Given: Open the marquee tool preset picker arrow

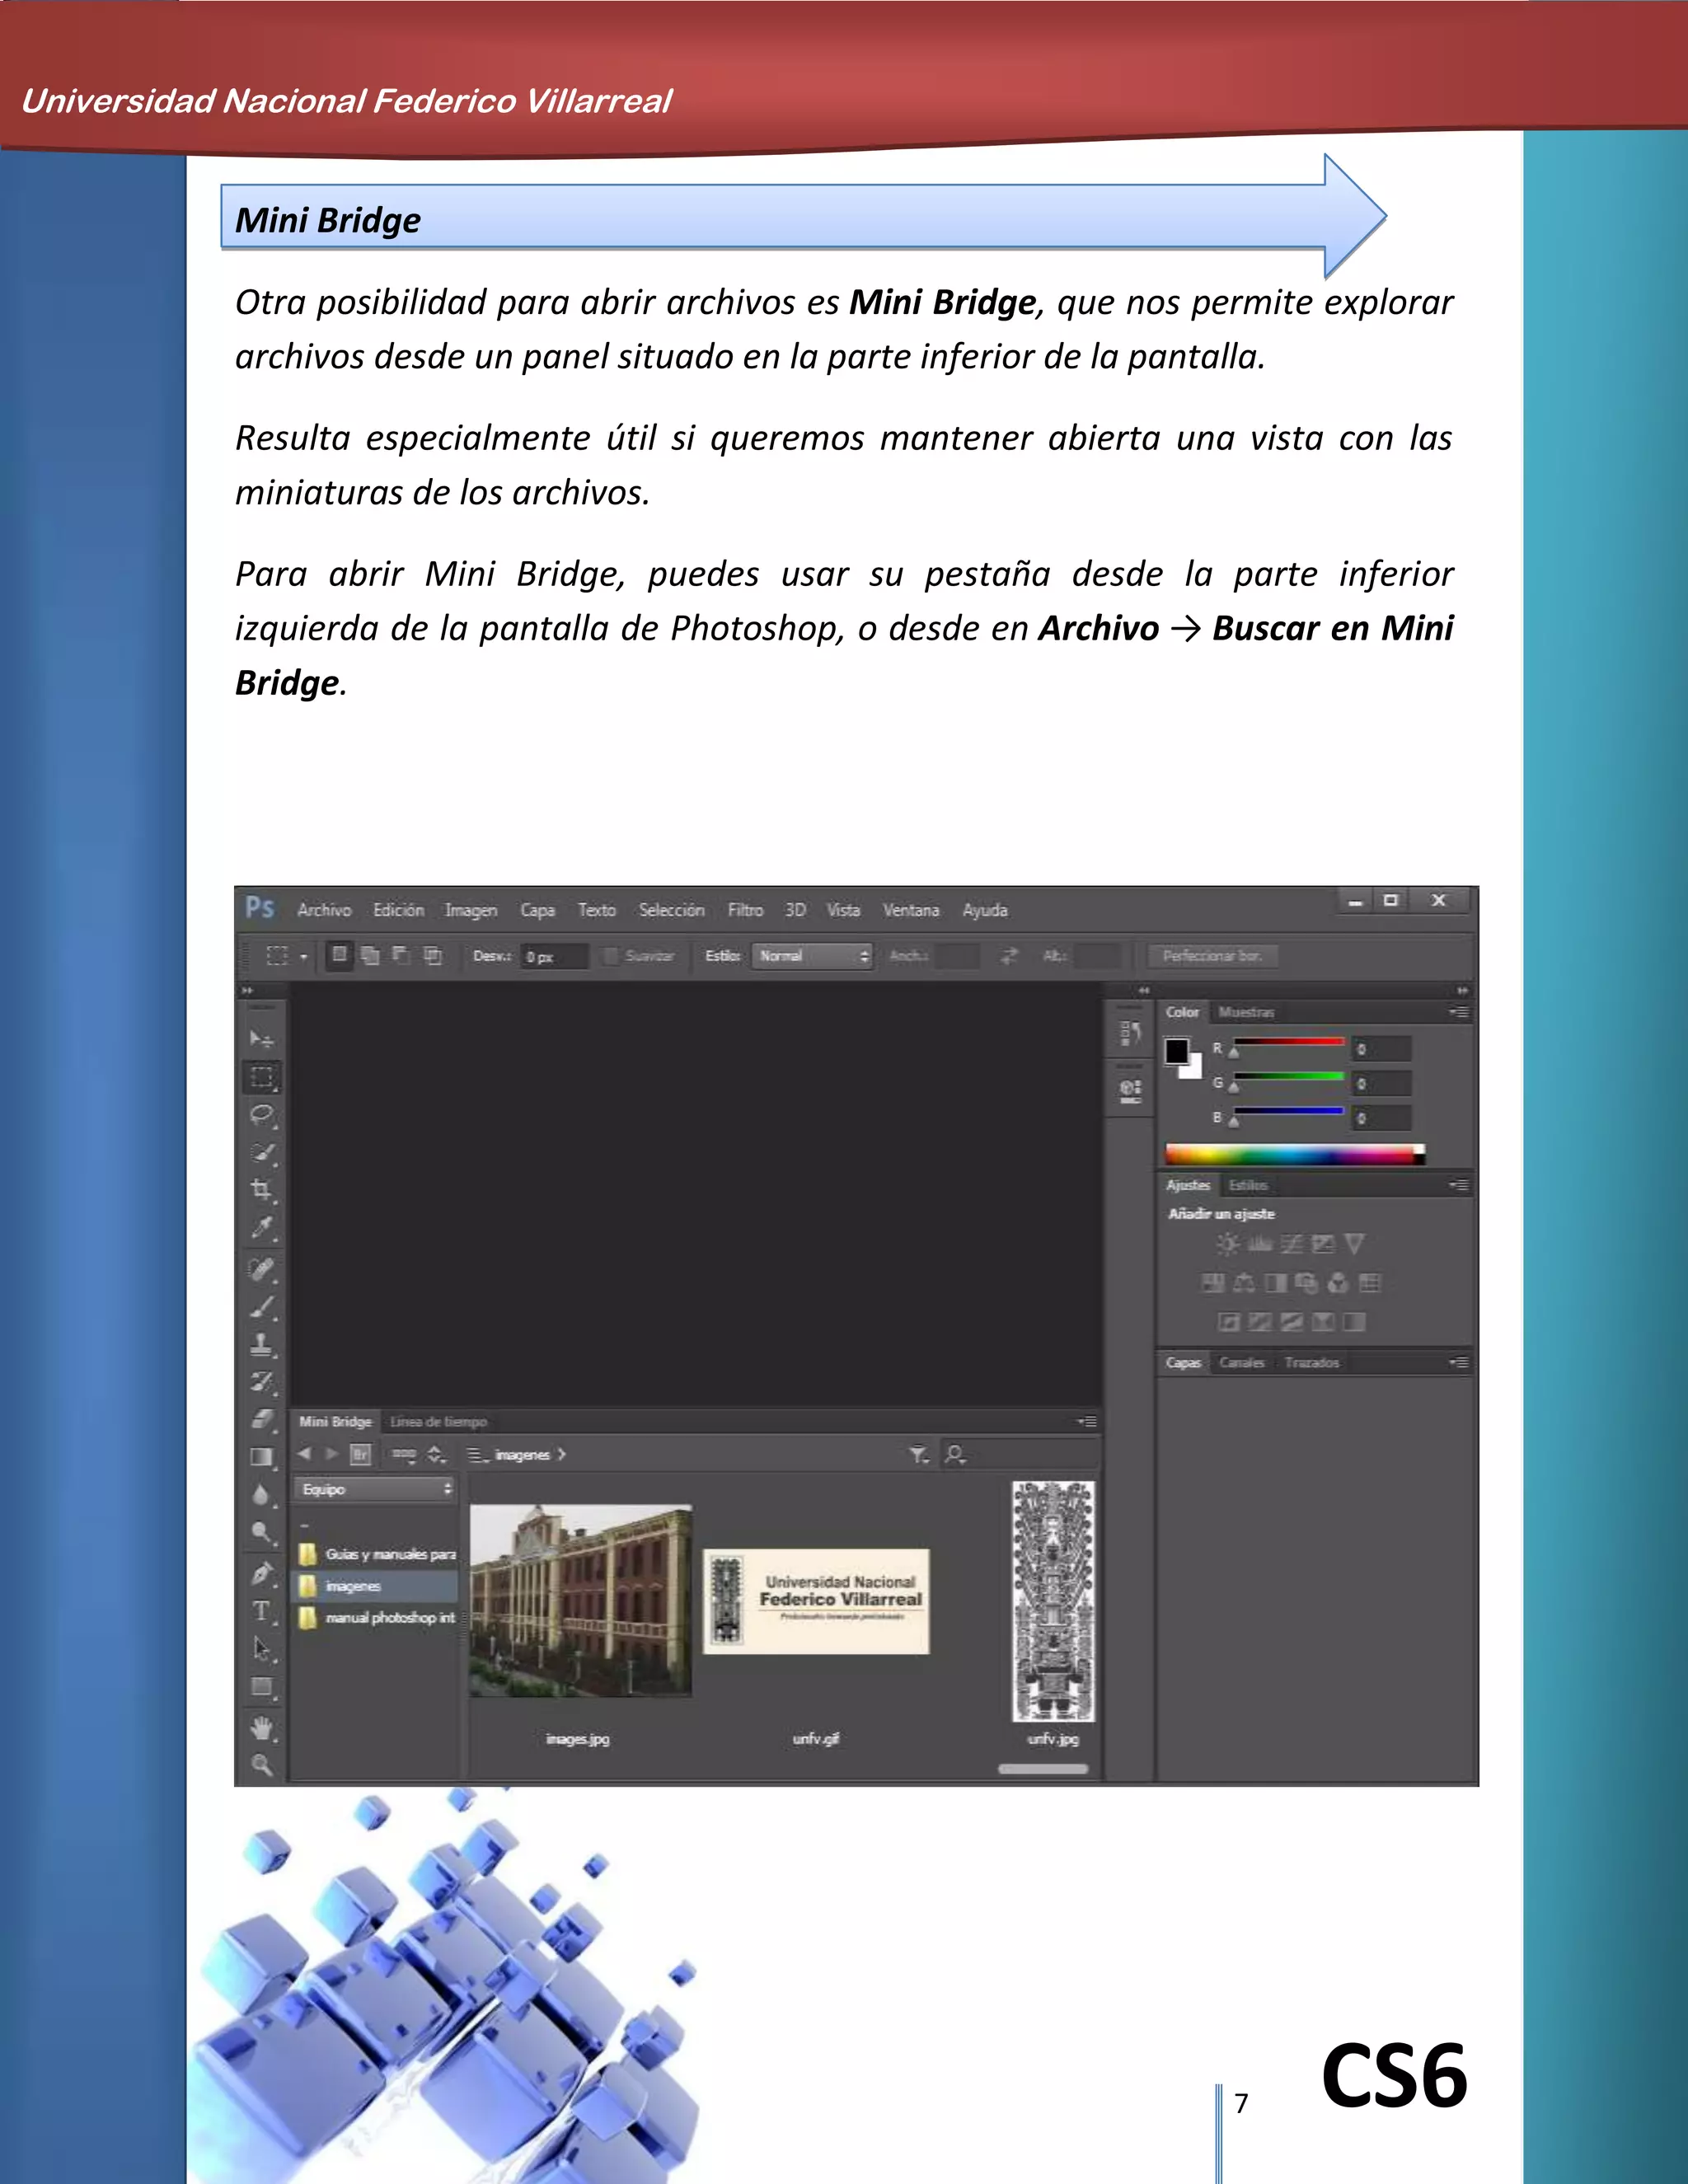Looking at the screenshot, I should pyautogui.click(x=304, y=958).
